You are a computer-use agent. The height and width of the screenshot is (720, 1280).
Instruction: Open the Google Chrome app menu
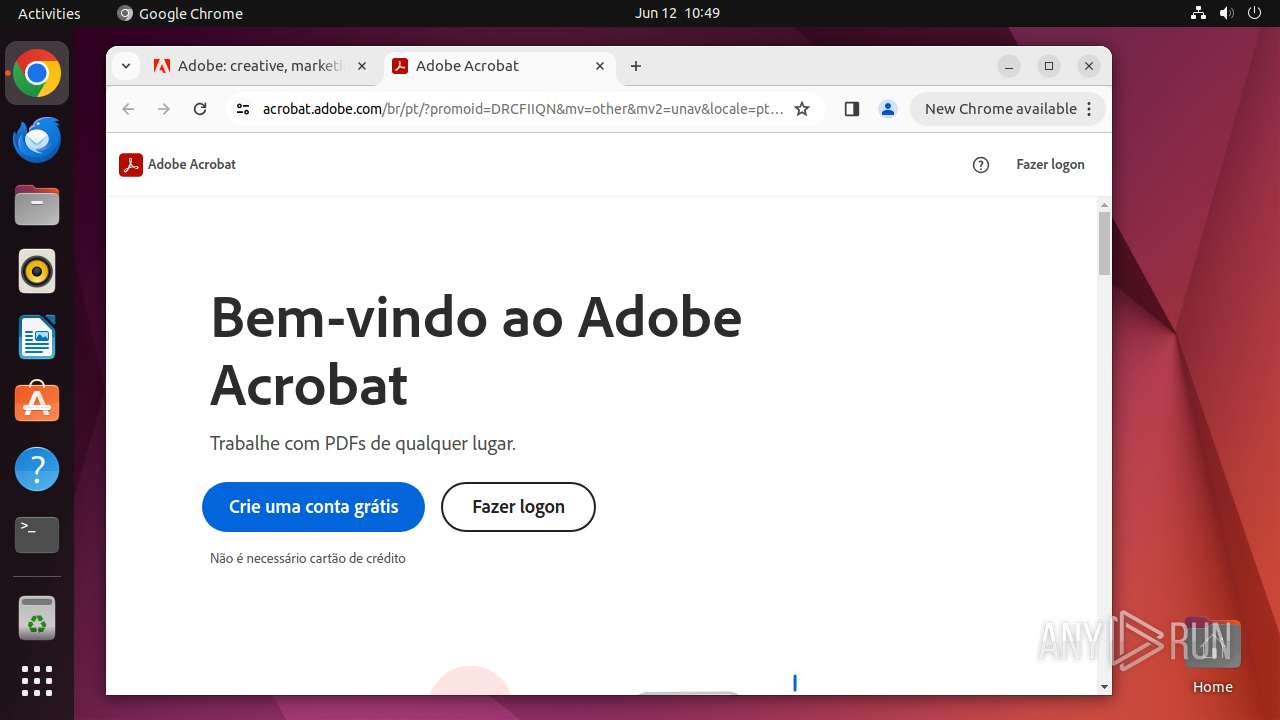pos(180,13)
